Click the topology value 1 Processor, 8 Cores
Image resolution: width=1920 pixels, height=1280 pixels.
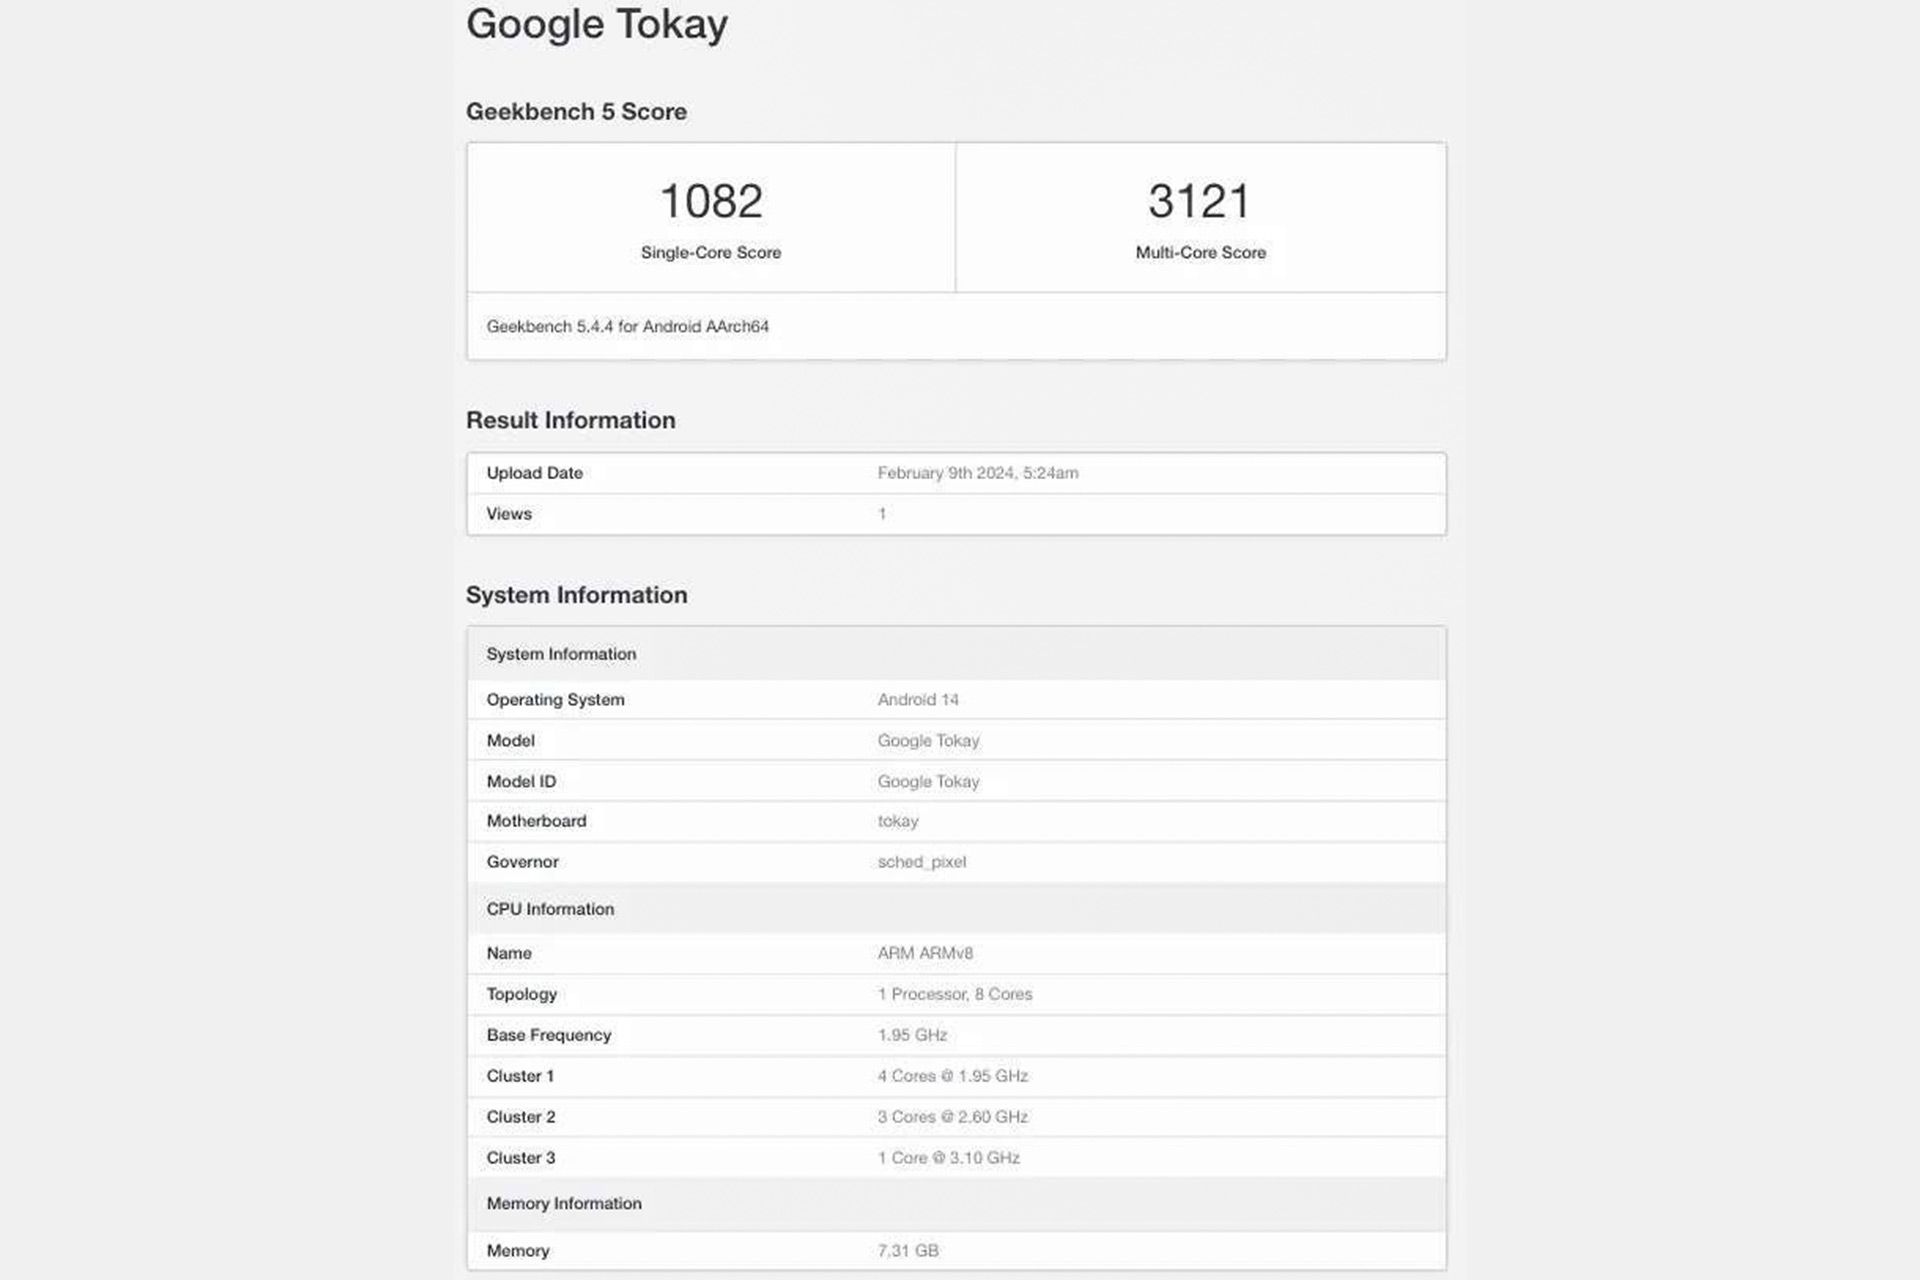coord(954,994)
